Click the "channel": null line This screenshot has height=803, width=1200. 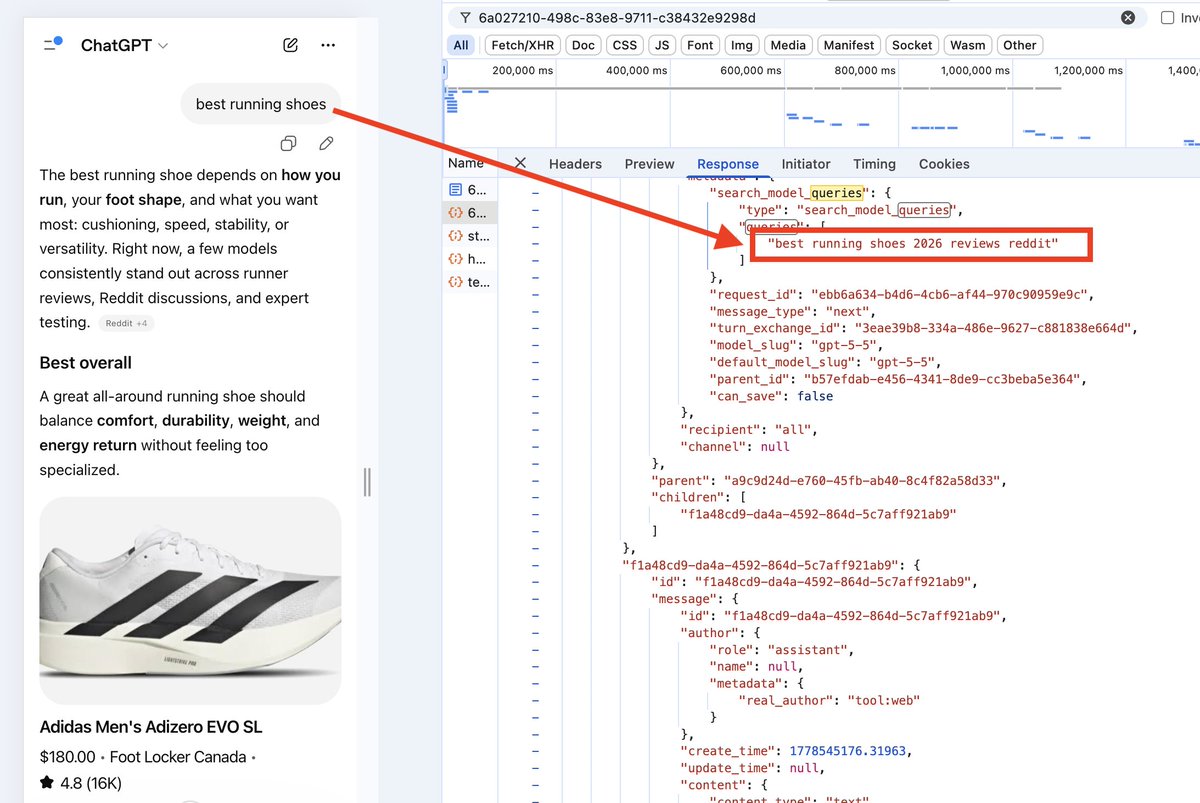pyautogui.click(x=735, y=447)
